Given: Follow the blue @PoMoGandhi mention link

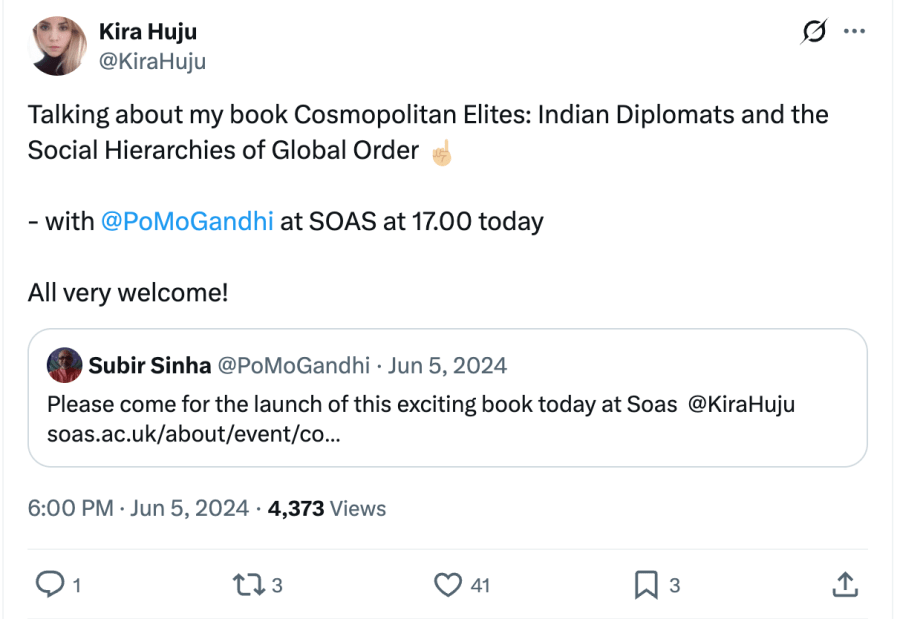Looking at the screenshot, I should [x=187, y=221].
